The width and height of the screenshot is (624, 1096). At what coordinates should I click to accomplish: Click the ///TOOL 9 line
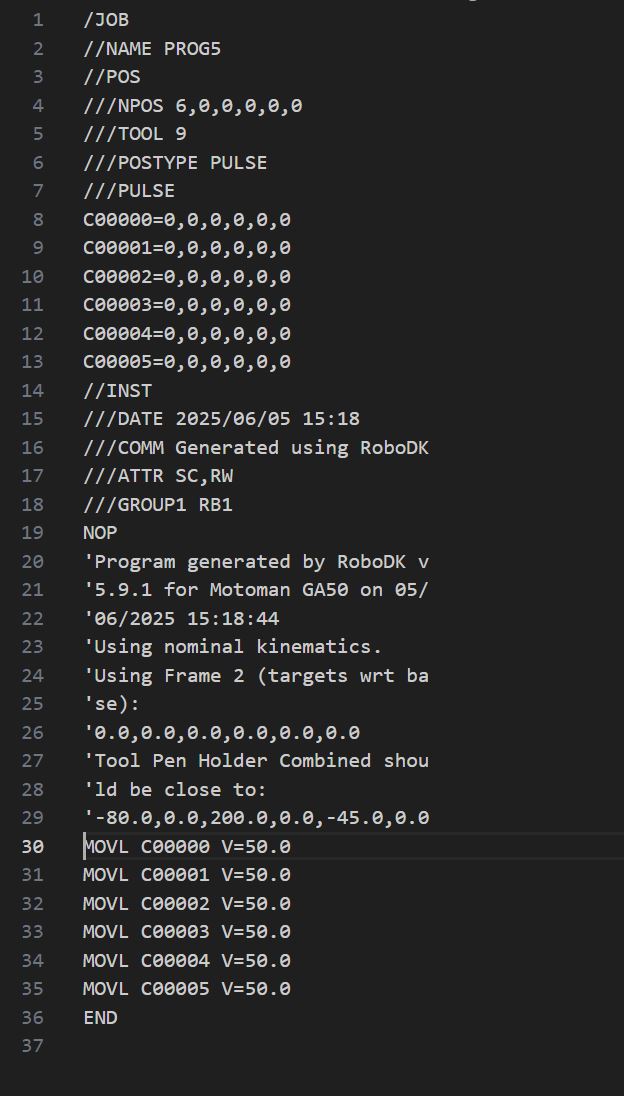click(134, 133)
